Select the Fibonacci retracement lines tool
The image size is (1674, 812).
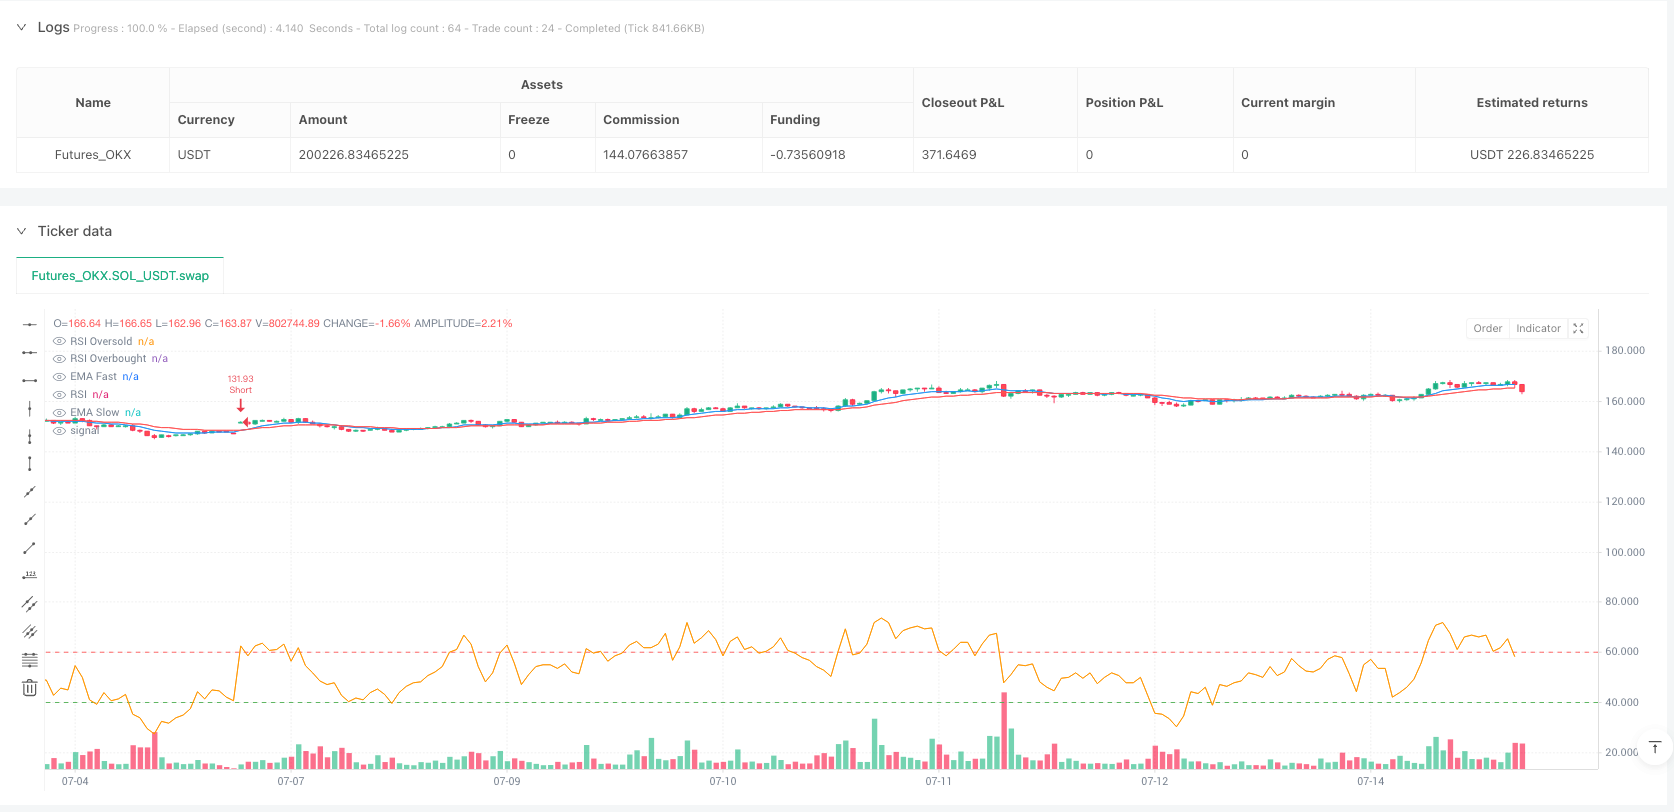point(30,660)
